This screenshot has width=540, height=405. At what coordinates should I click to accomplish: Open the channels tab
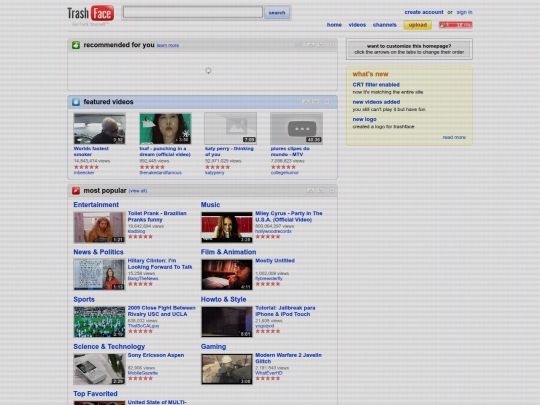point(385,25)
